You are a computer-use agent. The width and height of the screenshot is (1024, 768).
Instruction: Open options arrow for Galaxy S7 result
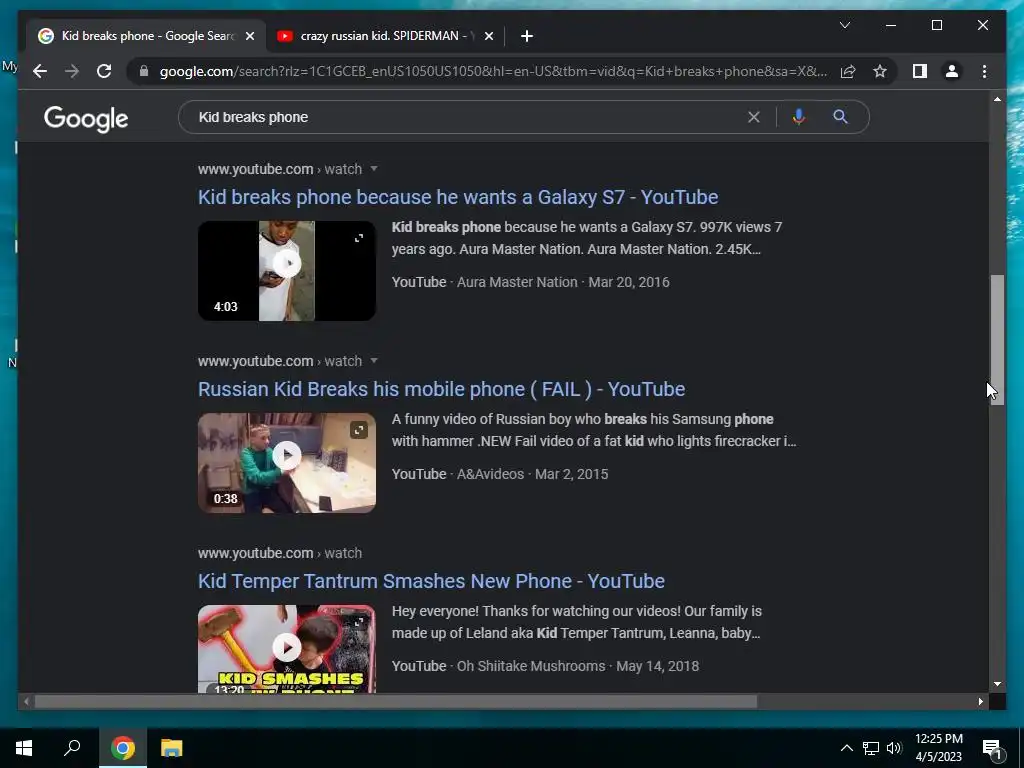pyautogui.click(x=374, y=168)
